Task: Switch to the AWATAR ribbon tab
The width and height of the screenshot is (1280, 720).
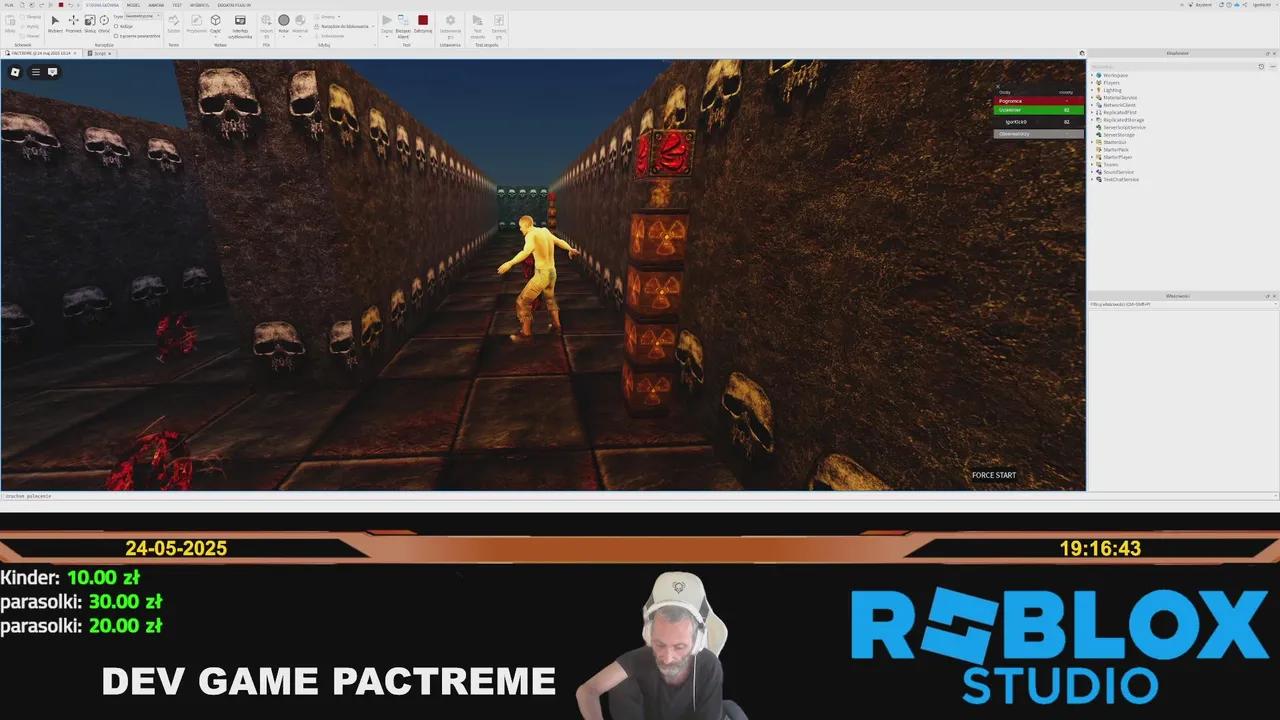Action: click(x=156, y=5)
